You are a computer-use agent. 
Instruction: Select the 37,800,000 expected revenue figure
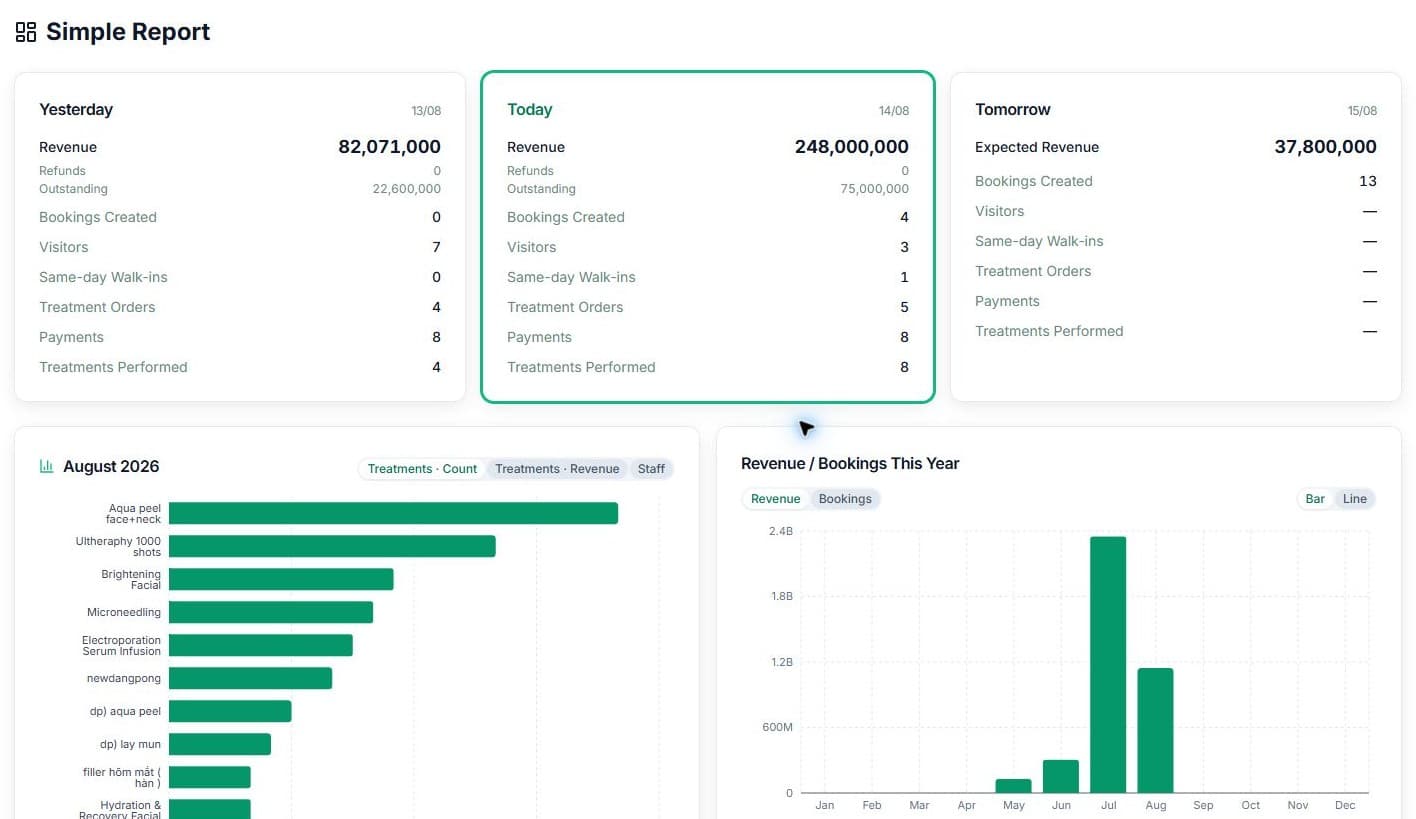(1325, 147)
